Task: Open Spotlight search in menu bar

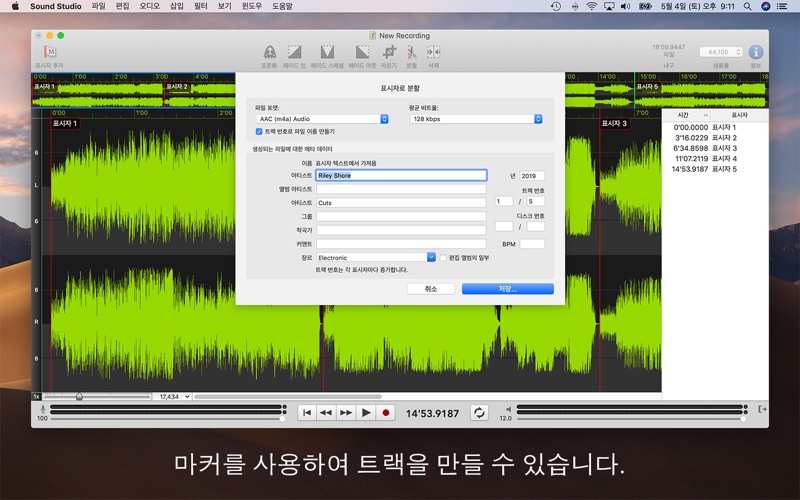Action: click(747, 6)
